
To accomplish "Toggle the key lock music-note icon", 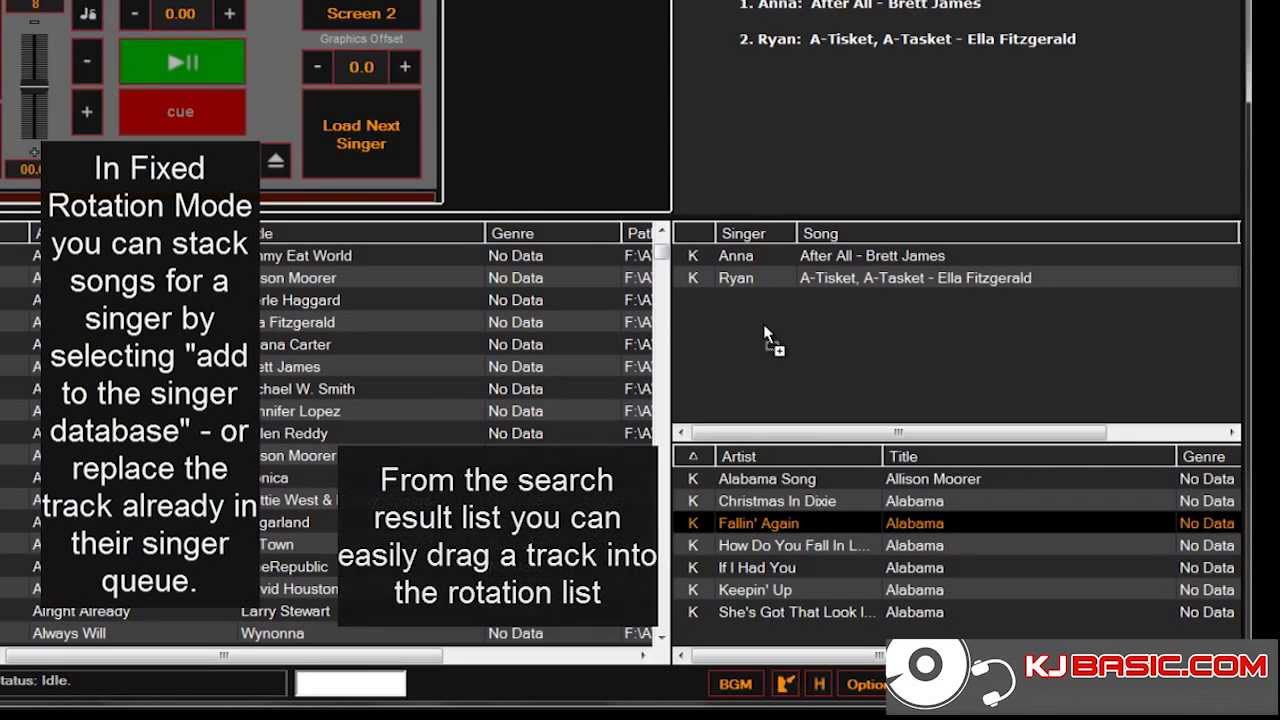I will tap(87, 14).
